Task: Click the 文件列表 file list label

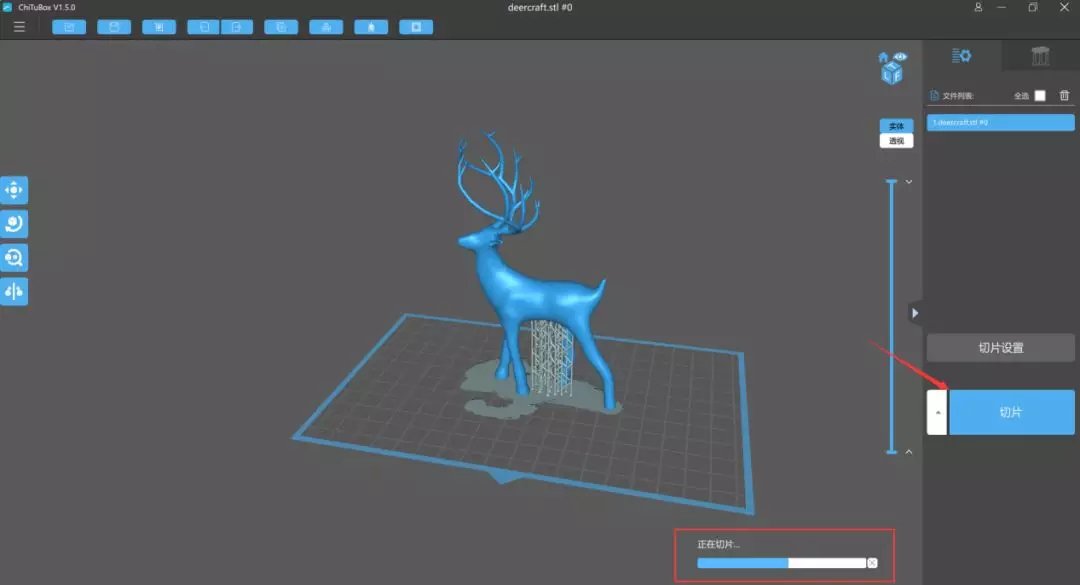Action: pos(957,96)
